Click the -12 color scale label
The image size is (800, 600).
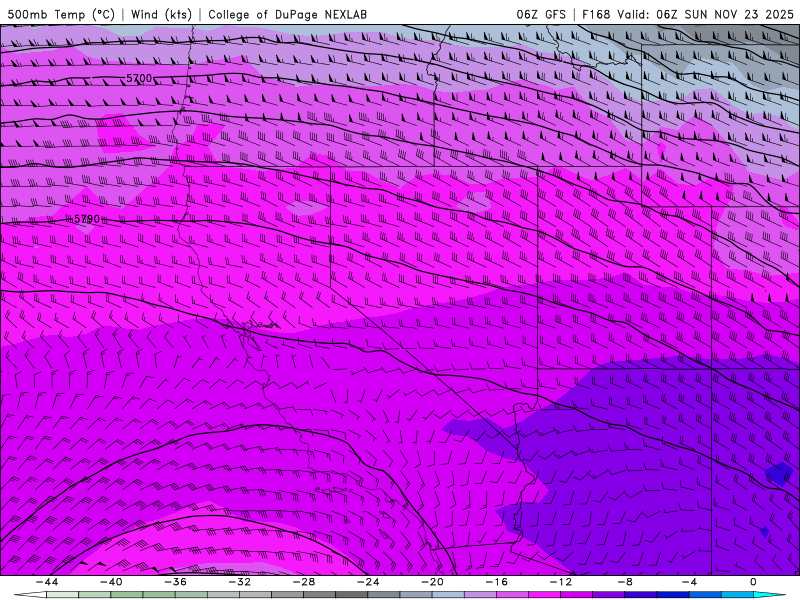coord(561,582)
